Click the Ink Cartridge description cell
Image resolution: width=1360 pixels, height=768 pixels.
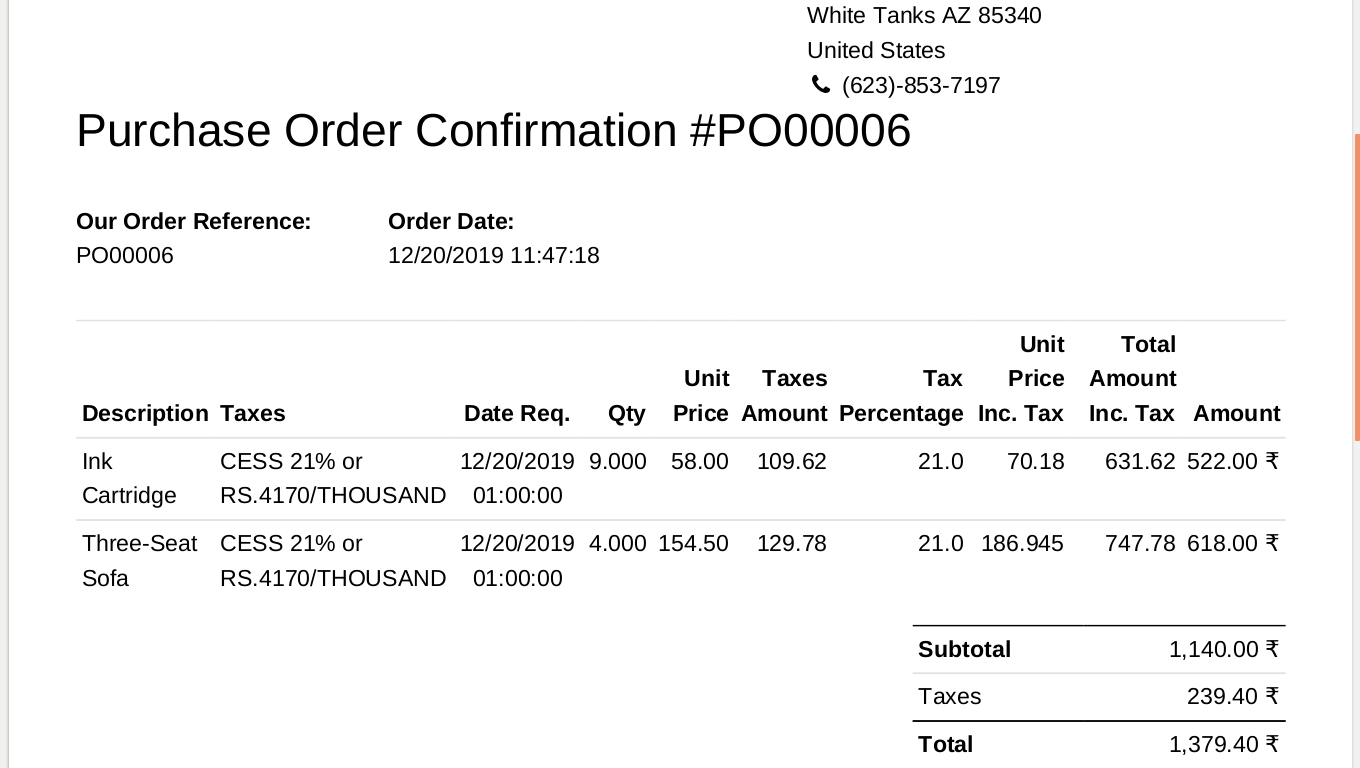[129, 478]
